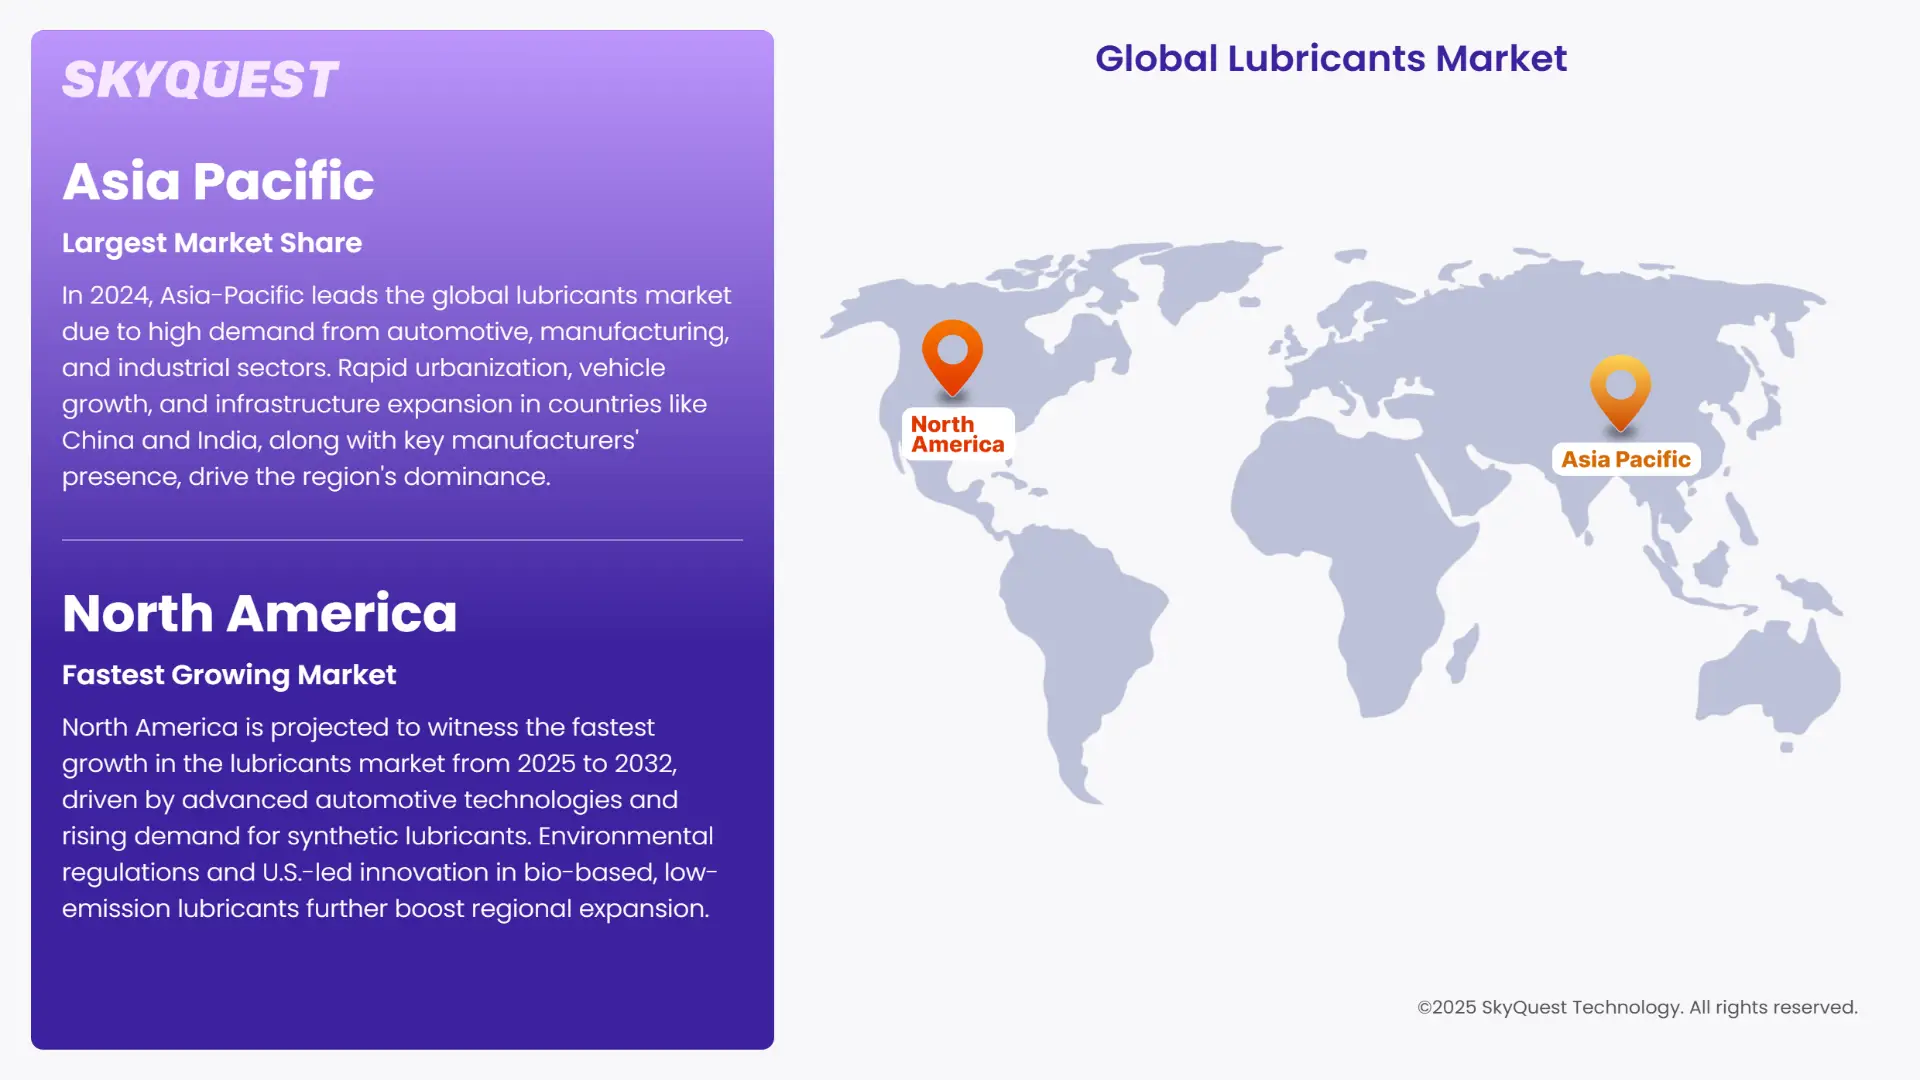
Task: Collapse the Fastest Growing Market details
Action: point(229,675)
